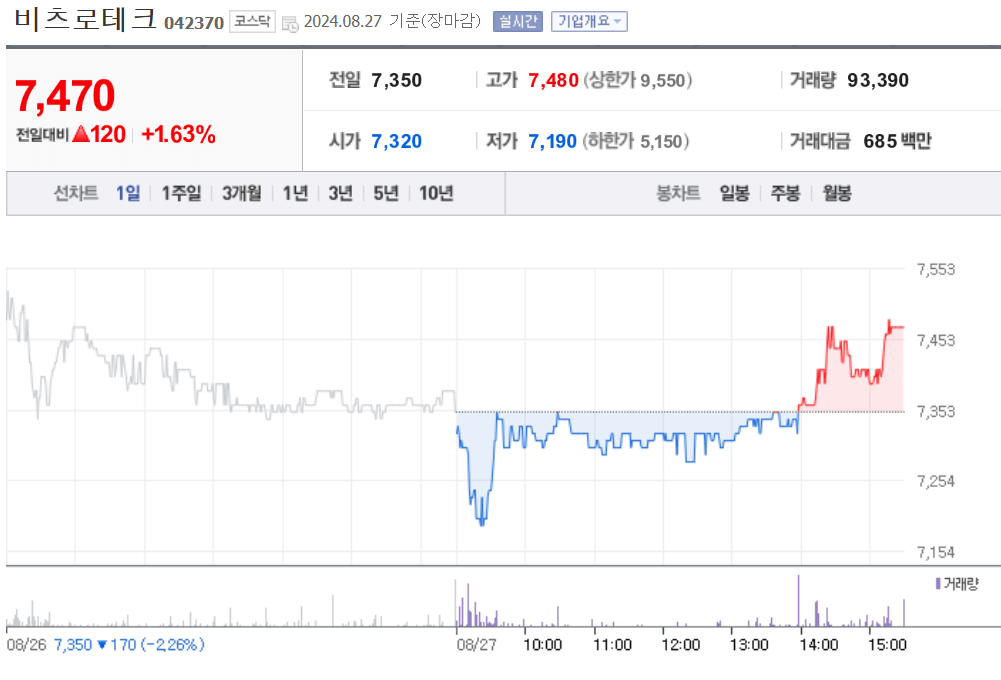This screenshot has width=1001, height=680.
Task: Click the volume value 93,390
Action: 878,80
